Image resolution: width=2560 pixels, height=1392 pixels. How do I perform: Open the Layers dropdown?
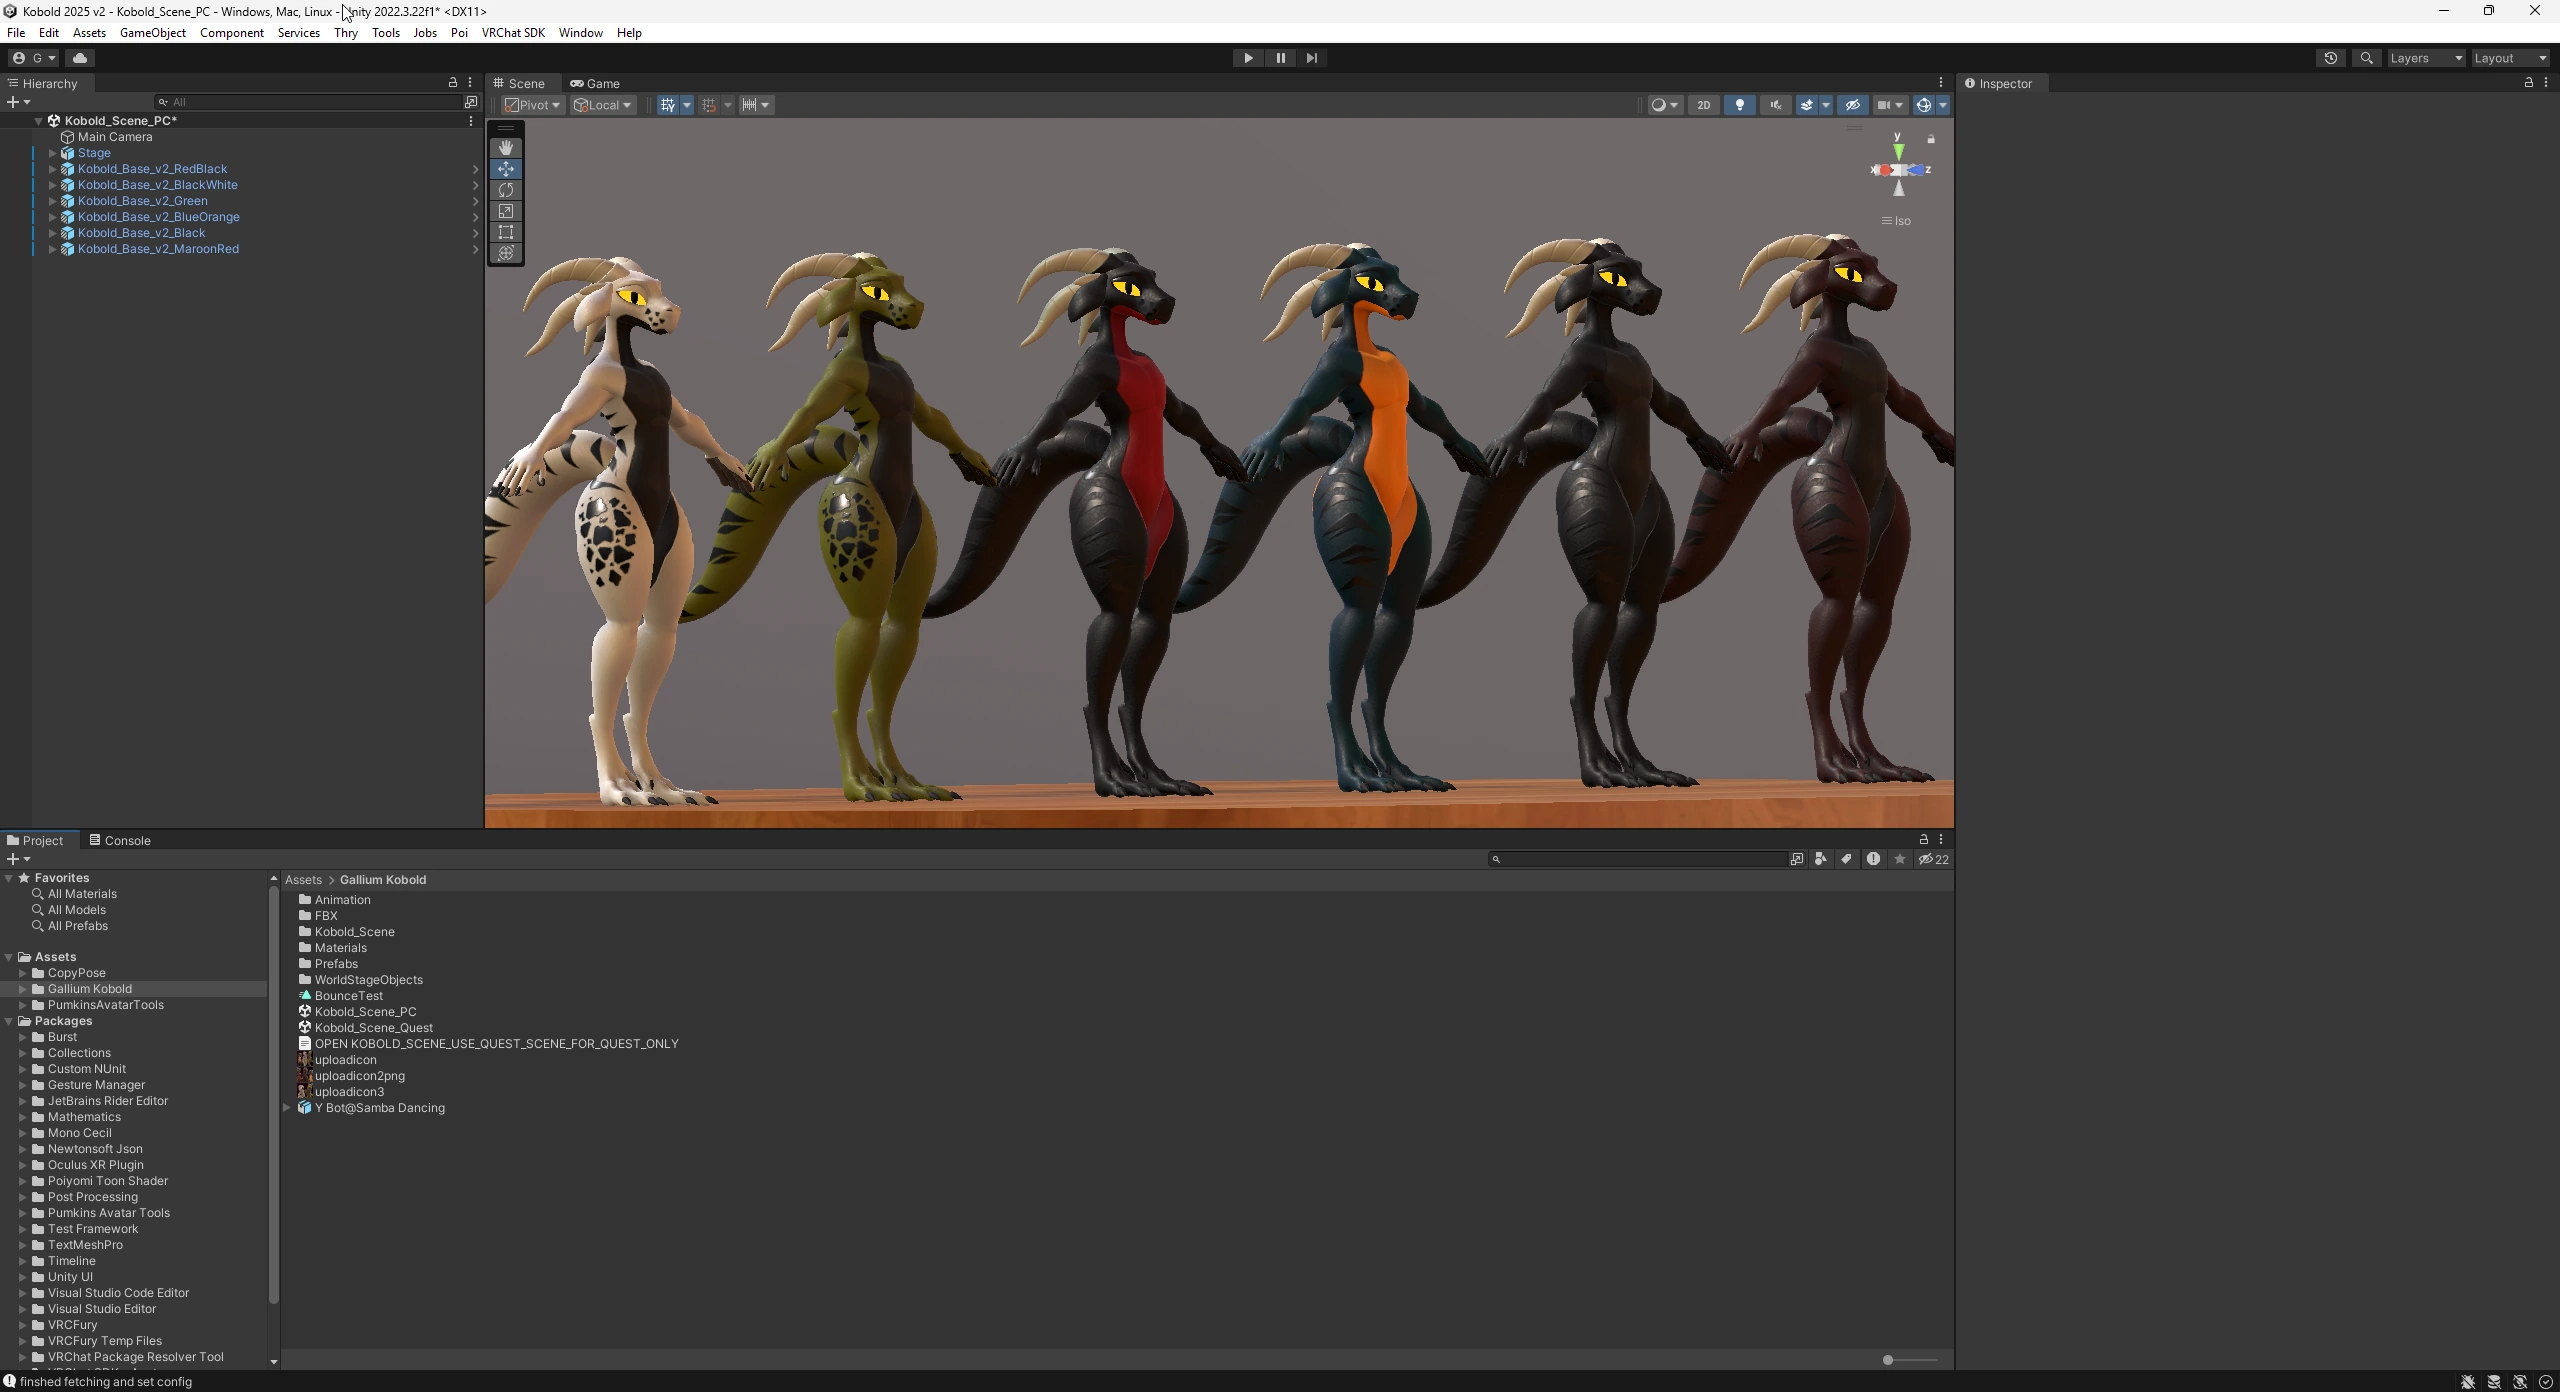[2426, 58]
